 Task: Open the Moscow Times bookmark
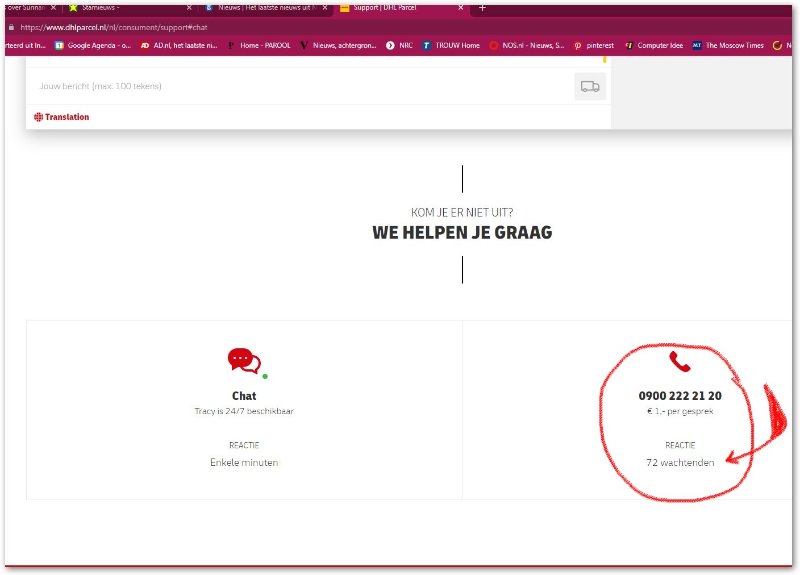[728, 45]
